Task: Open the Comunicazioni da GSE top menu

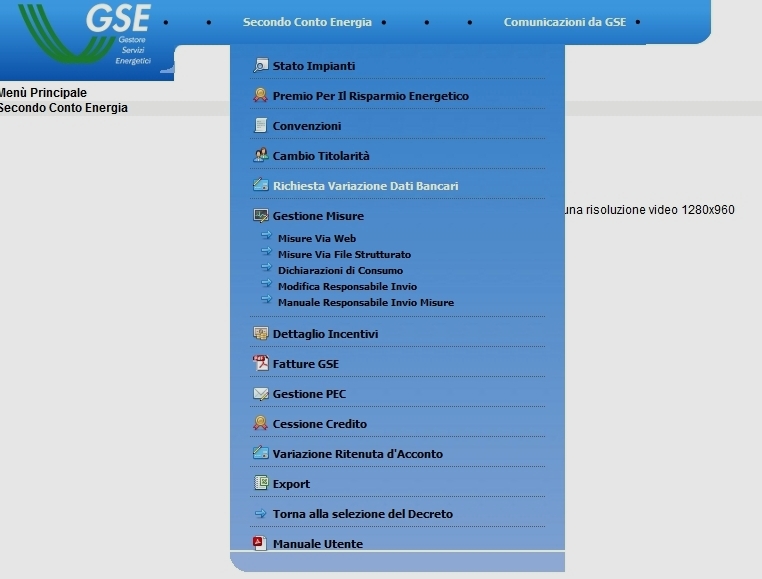Action: click(x=565, y=22)
